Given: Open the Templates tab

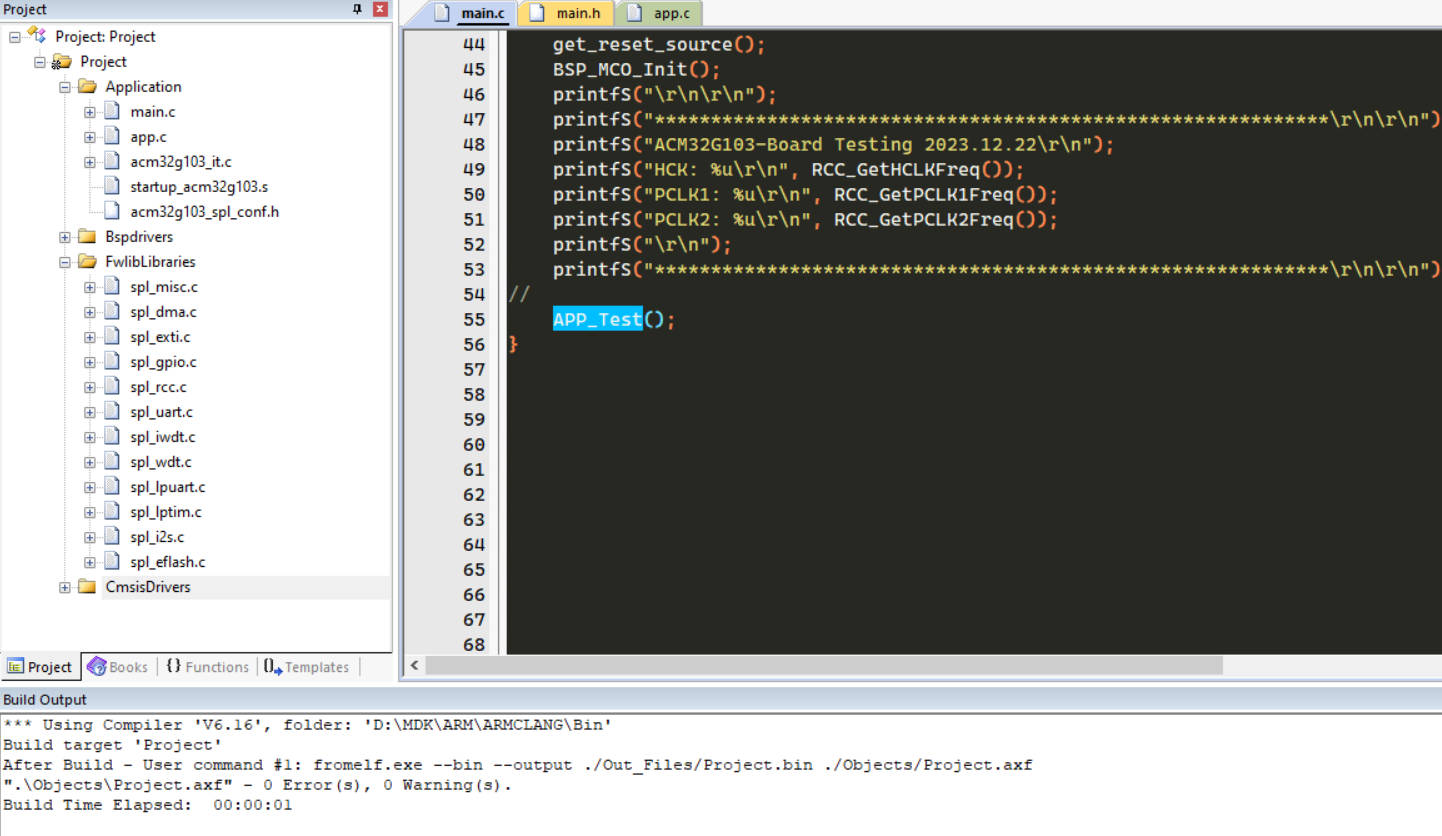Looking at the screenshot, I should tap(306, 667).
